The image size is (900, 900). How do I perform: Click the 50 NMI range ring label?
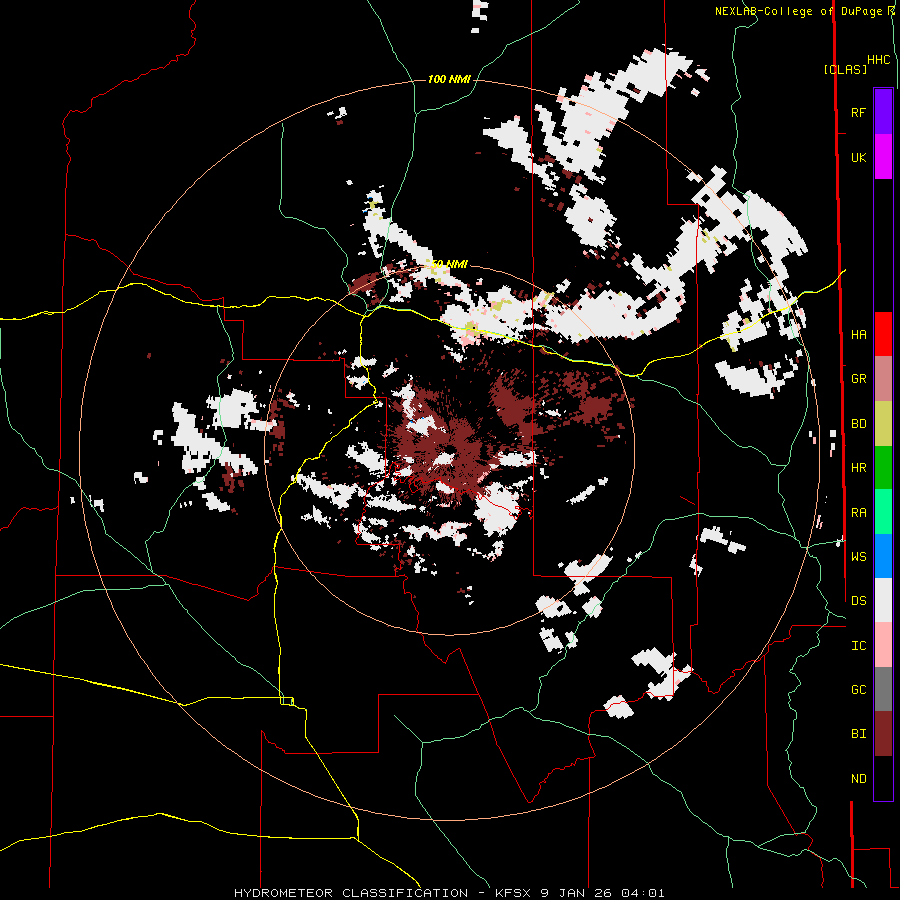(x=449, y=264)
